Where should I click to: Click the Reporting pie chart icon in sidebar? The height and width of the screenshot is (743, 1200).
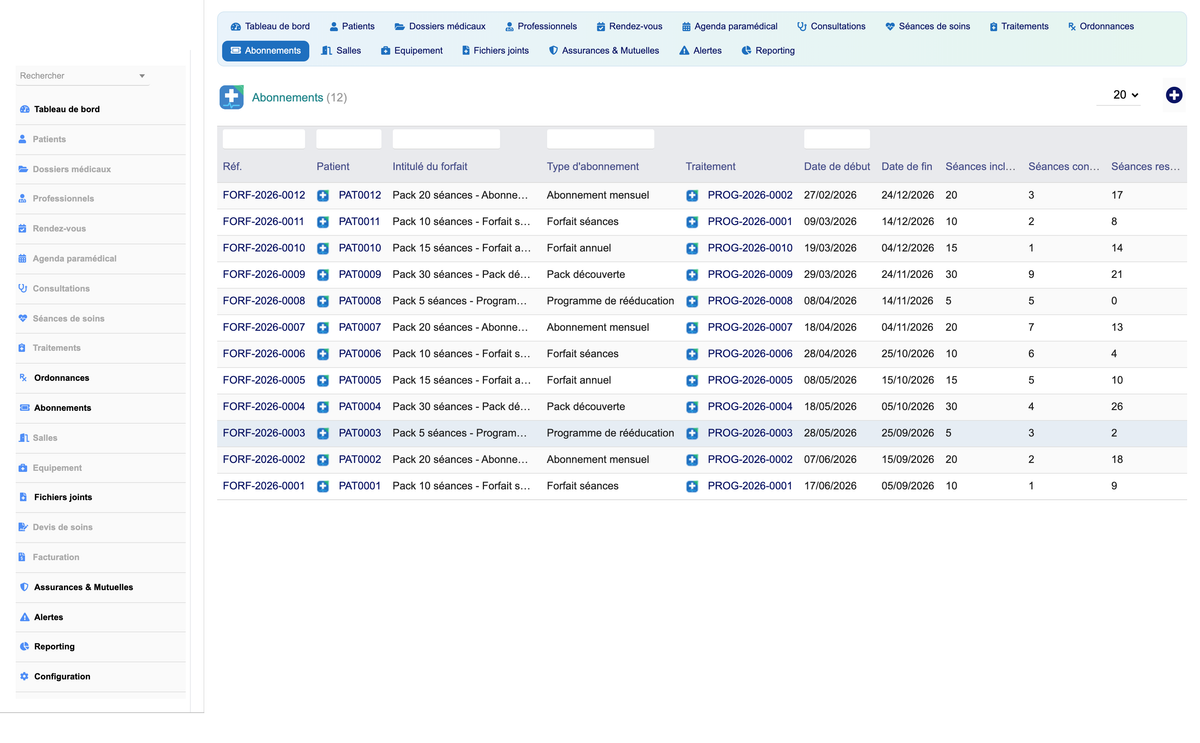point(24,647)
